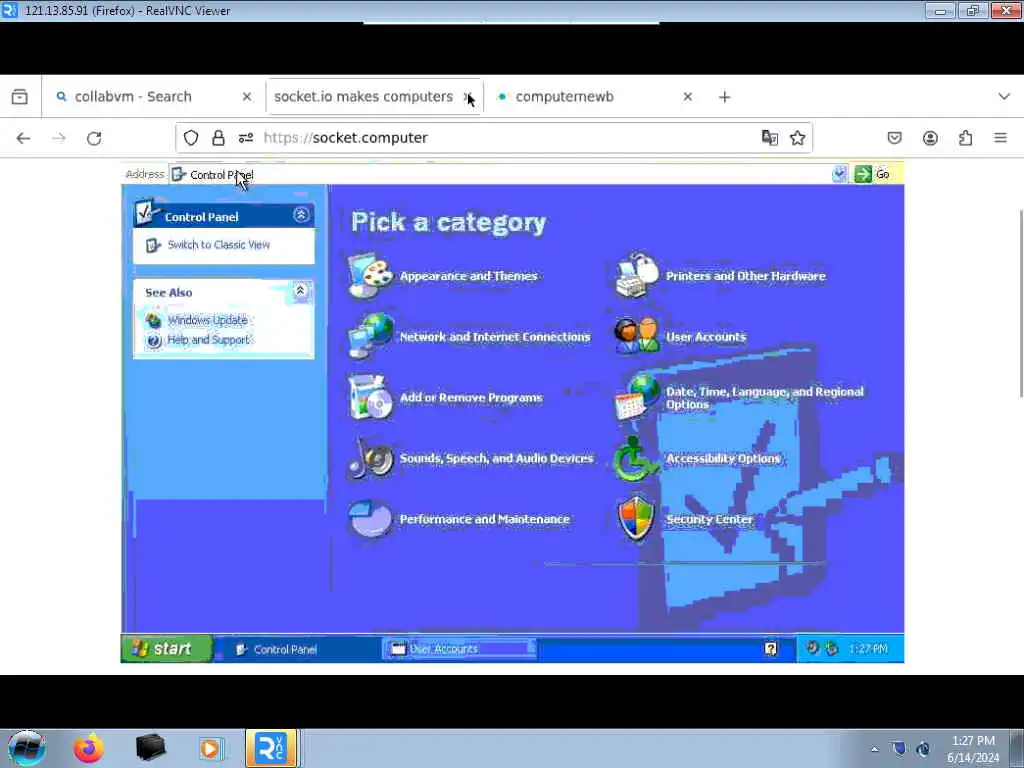Open the RealVNC taskbar button

tap(272, 748)
